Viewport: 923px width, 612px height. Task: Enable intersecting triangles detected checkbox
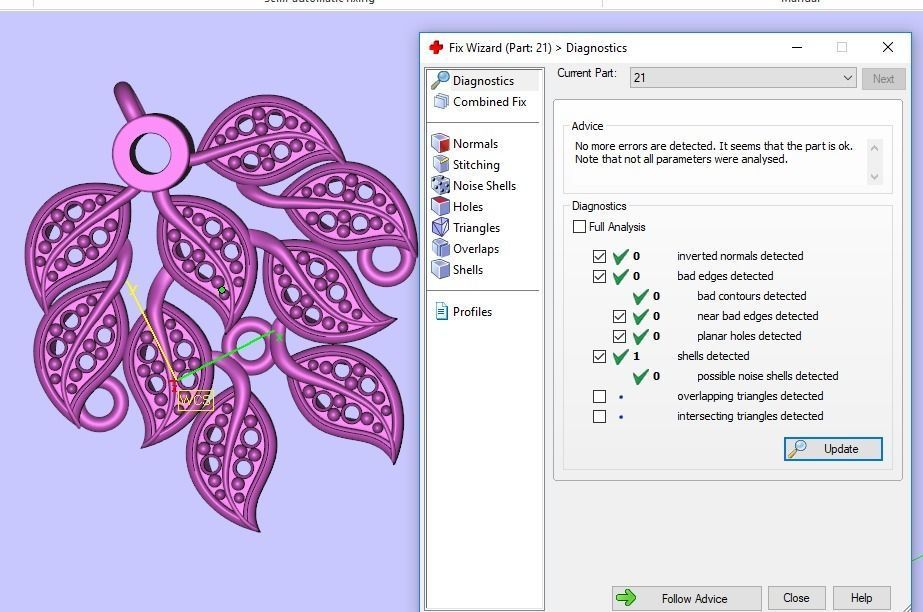coord(599,417)
